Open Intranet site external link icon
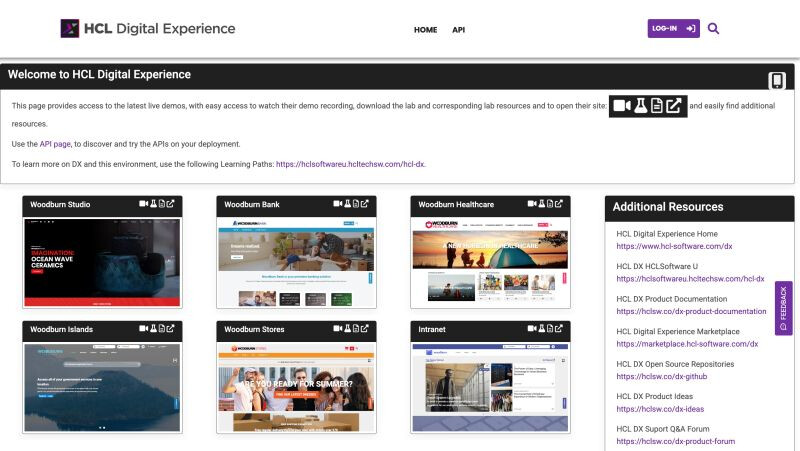Screen dimensions: 800x451 559,329
